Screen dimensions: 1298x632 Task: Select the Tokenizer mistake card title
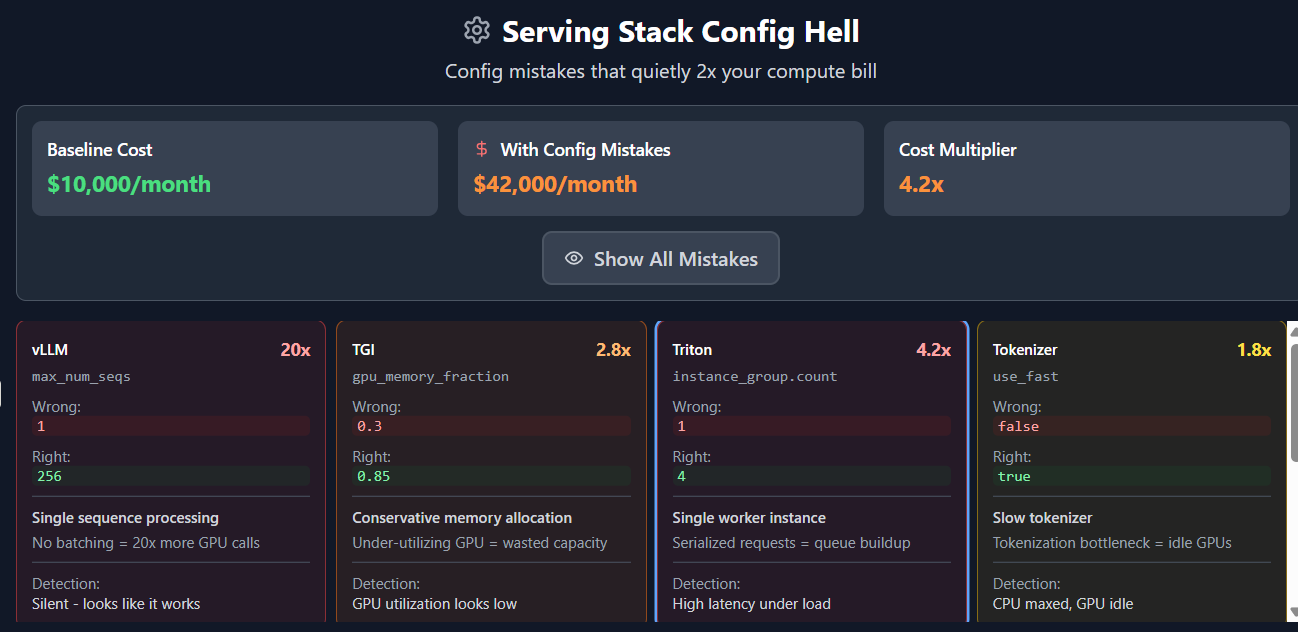tap(1025, 350)
